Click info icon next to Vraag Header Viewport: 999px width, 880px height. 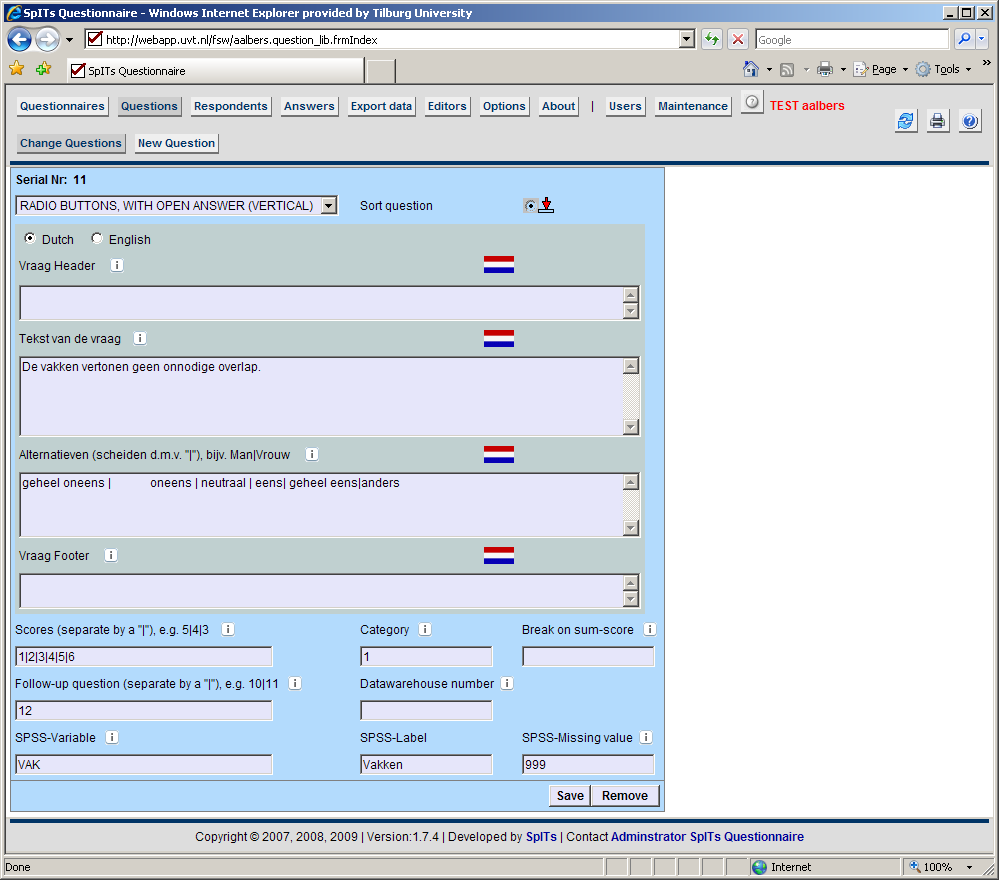tap(117, 266)
